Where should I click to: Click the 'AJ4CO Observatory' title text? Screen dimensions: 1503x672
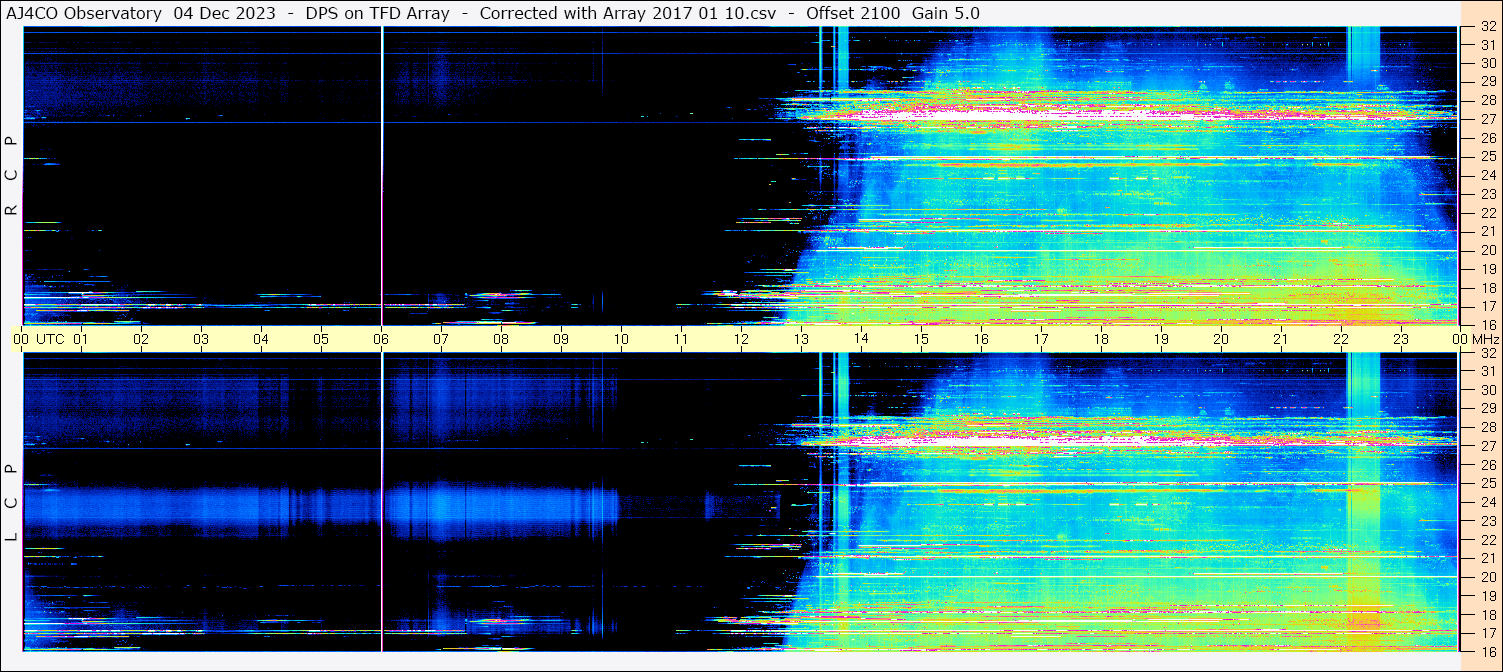(83, 13)
